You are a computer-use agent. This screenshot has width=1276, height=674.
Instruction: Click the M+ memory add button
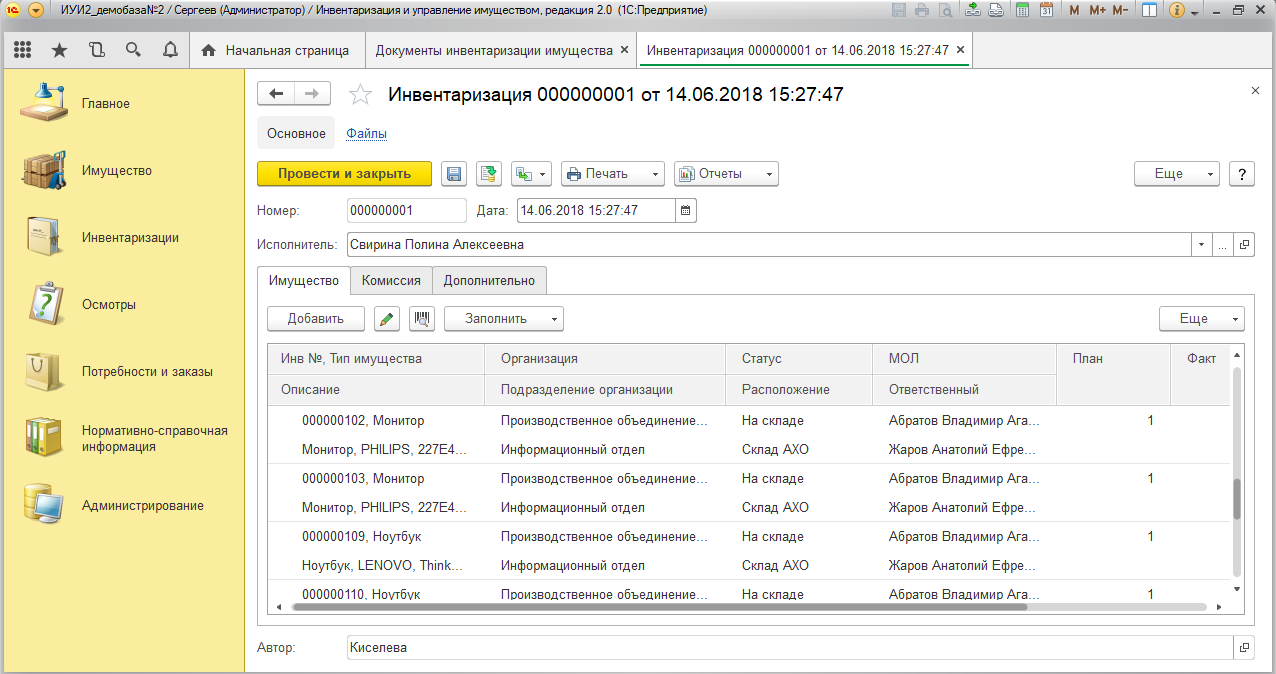tap(1097, 10)
